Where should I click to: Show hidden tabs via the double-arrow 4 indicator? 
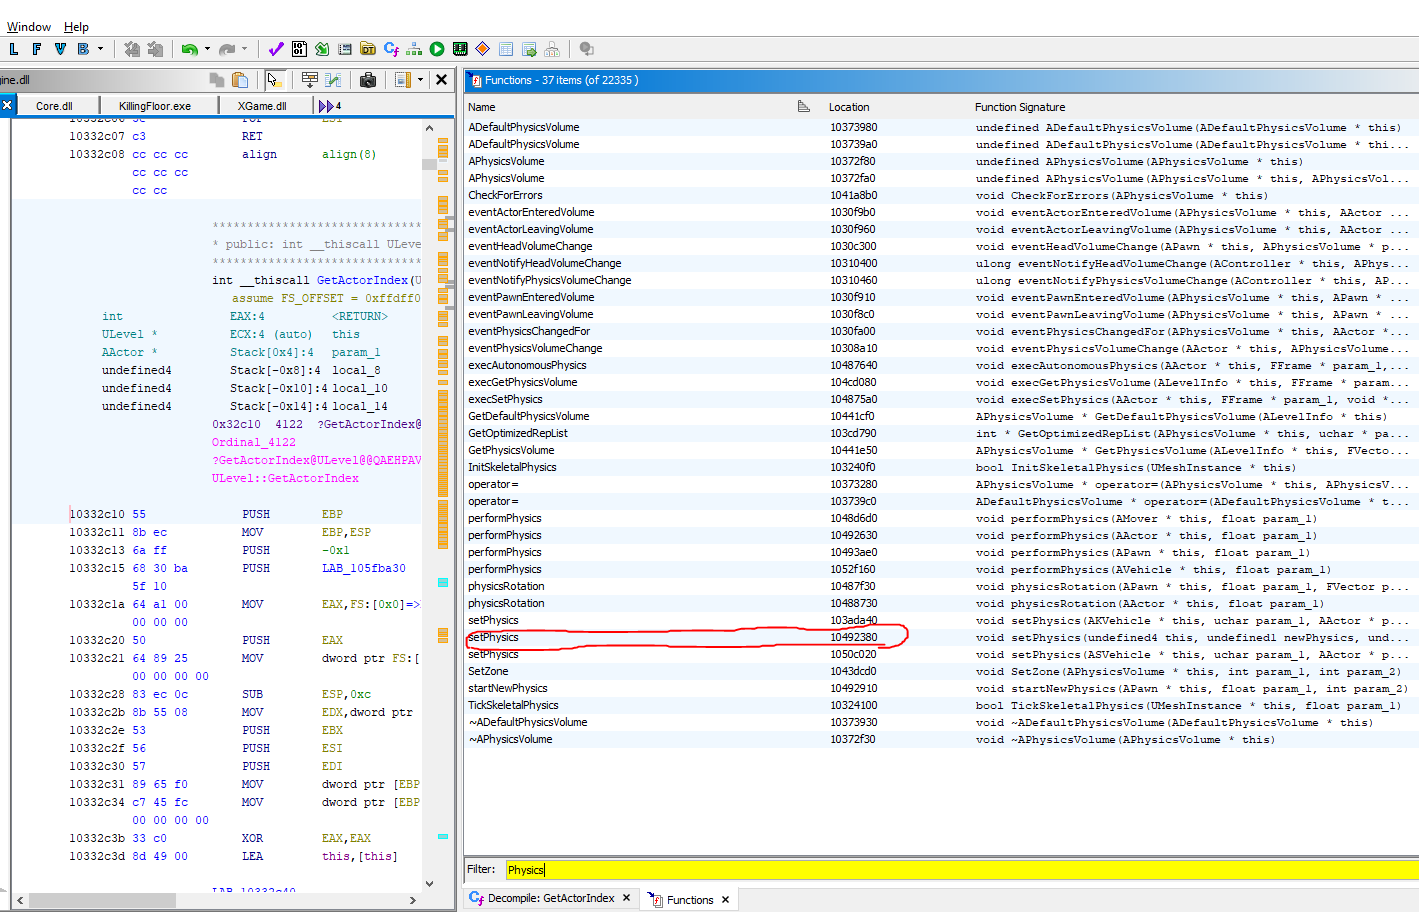tap(329, 106)
